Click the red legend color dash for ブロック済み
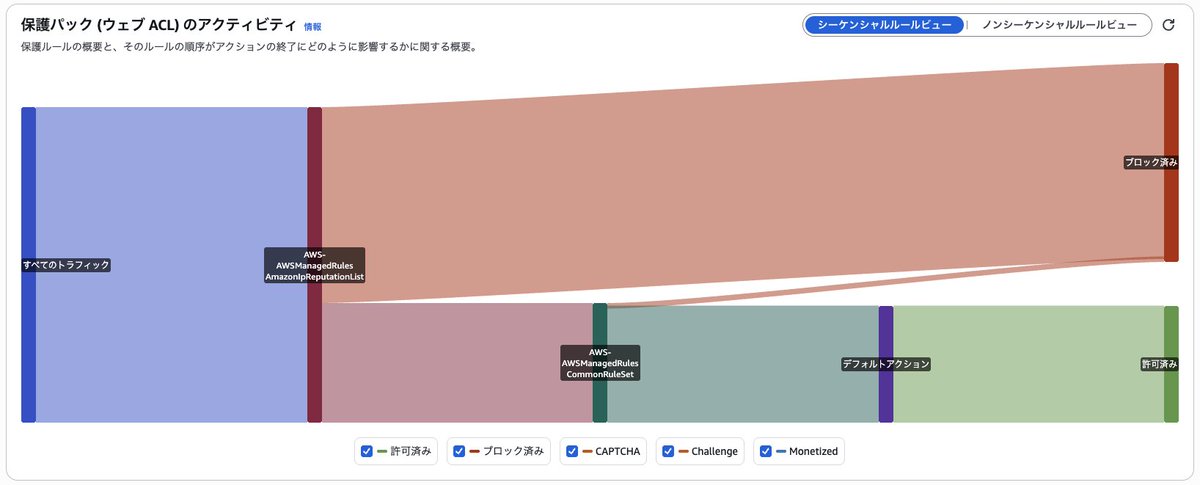Viewport: 1200px width, 485px height. (x=474, y=451)
